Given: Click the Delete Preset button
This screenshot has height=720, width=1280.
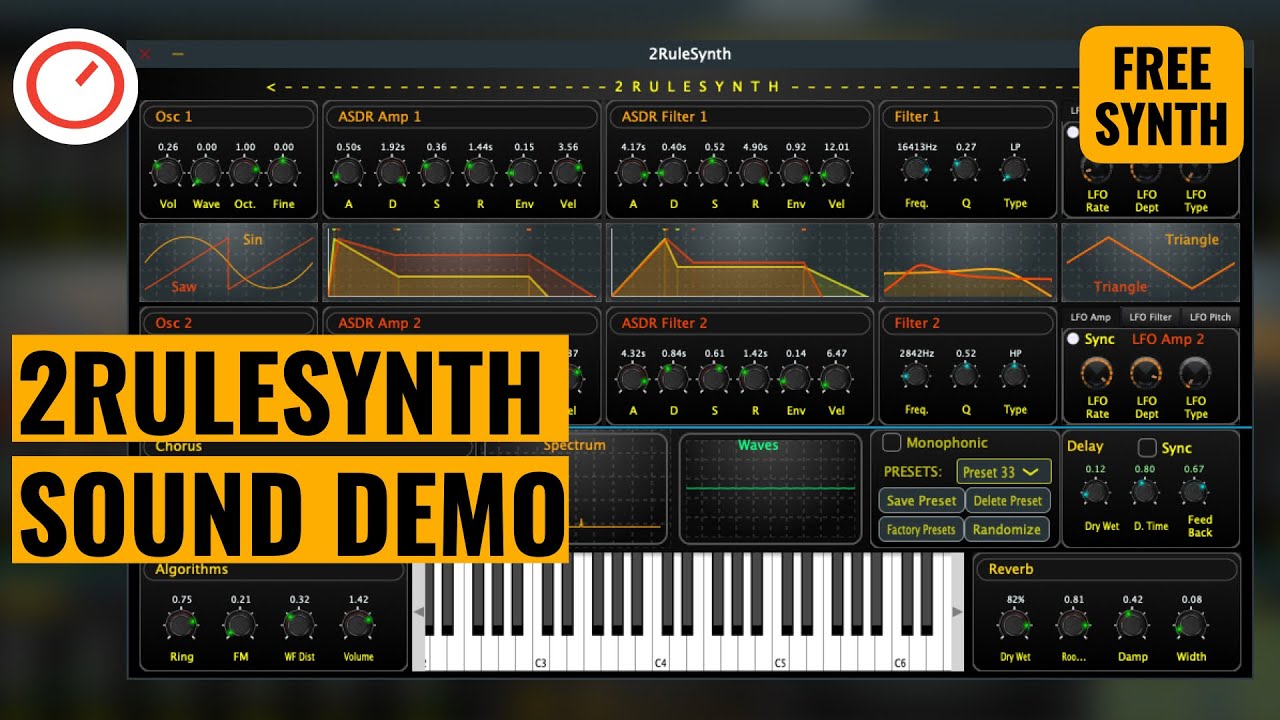Looking at the screenshot, I should 1007,501.
